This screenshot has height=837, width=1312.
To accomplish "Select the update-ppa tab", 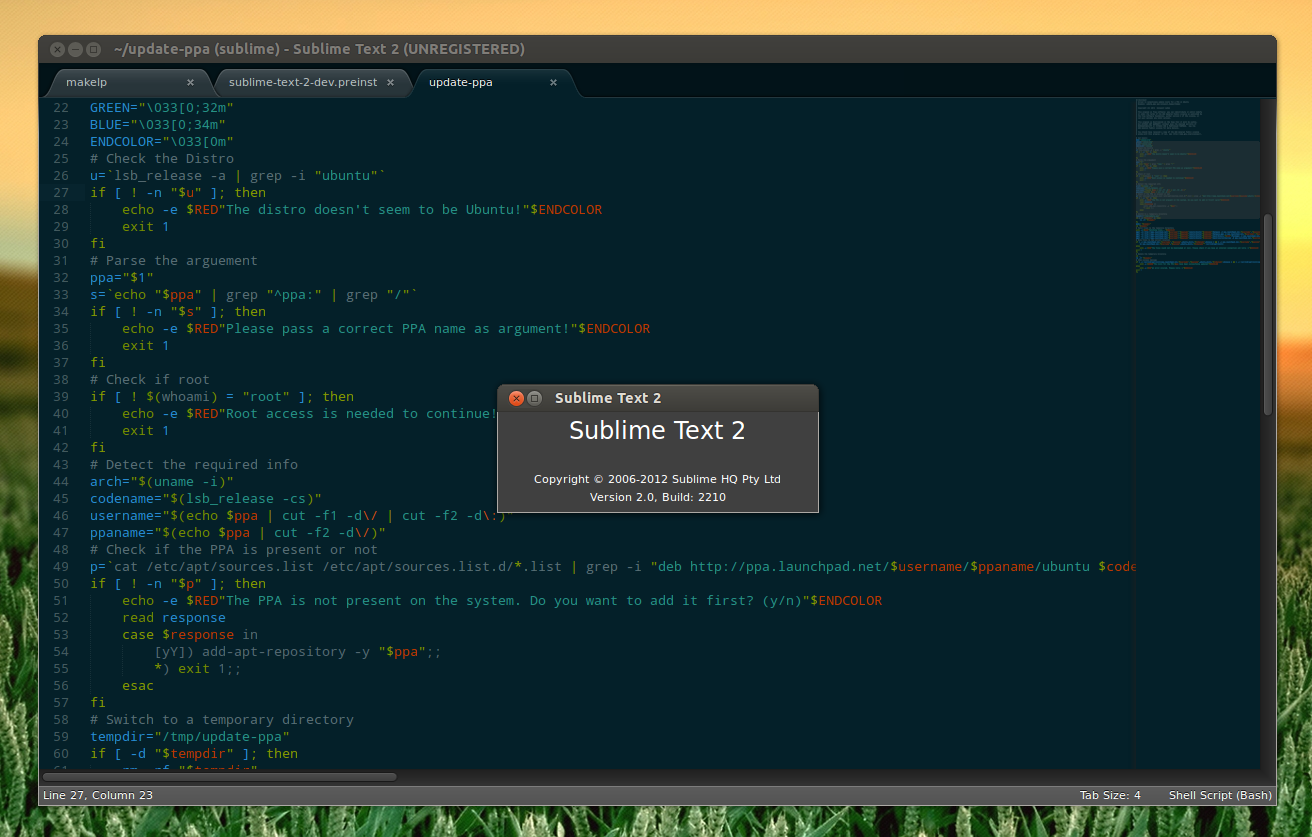I will point(461,83).
